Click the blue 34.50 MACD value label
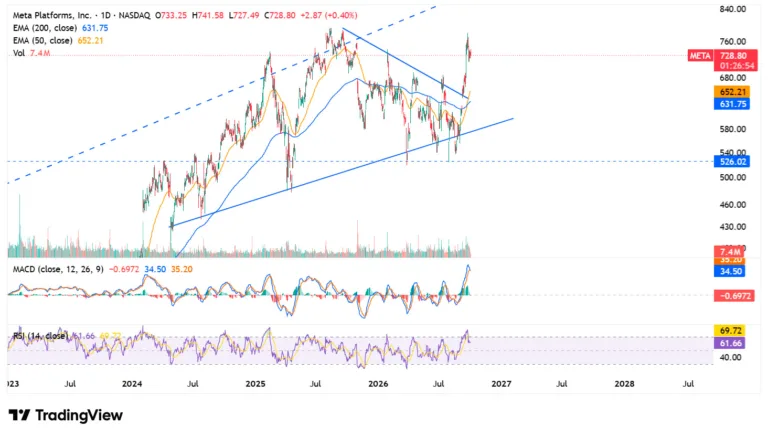 coord(729,271)
